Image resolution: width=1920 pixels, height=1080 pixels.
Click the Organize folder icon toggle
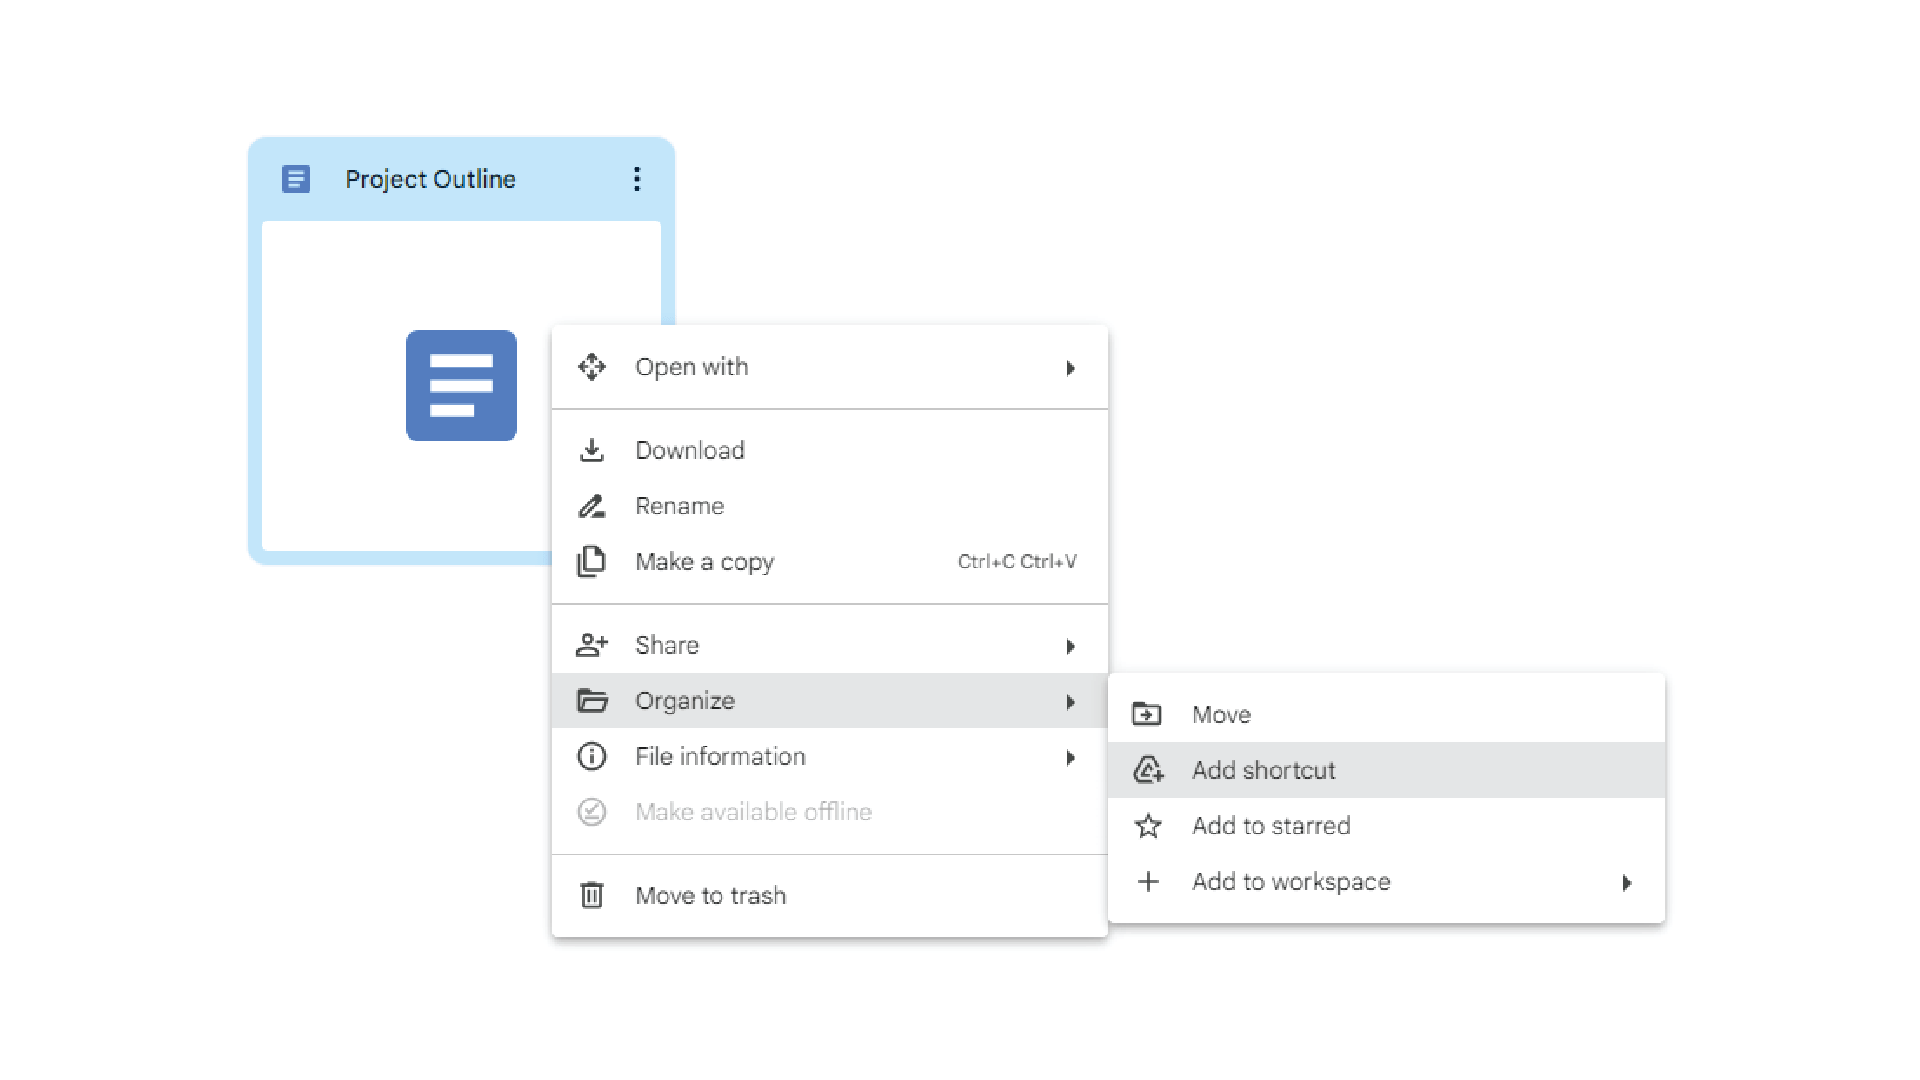pos(592,700)
